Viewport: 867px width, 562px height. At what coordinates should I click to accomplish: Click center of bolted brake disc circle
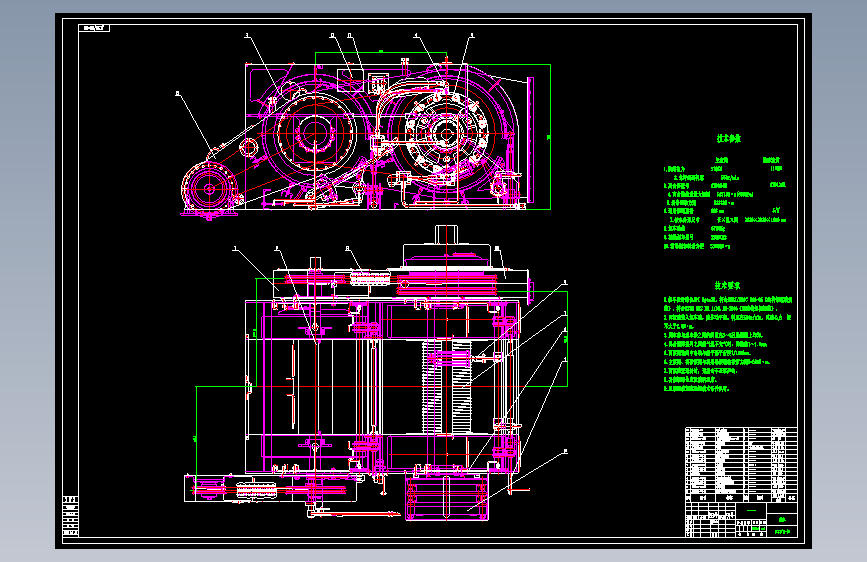point(446,133)
